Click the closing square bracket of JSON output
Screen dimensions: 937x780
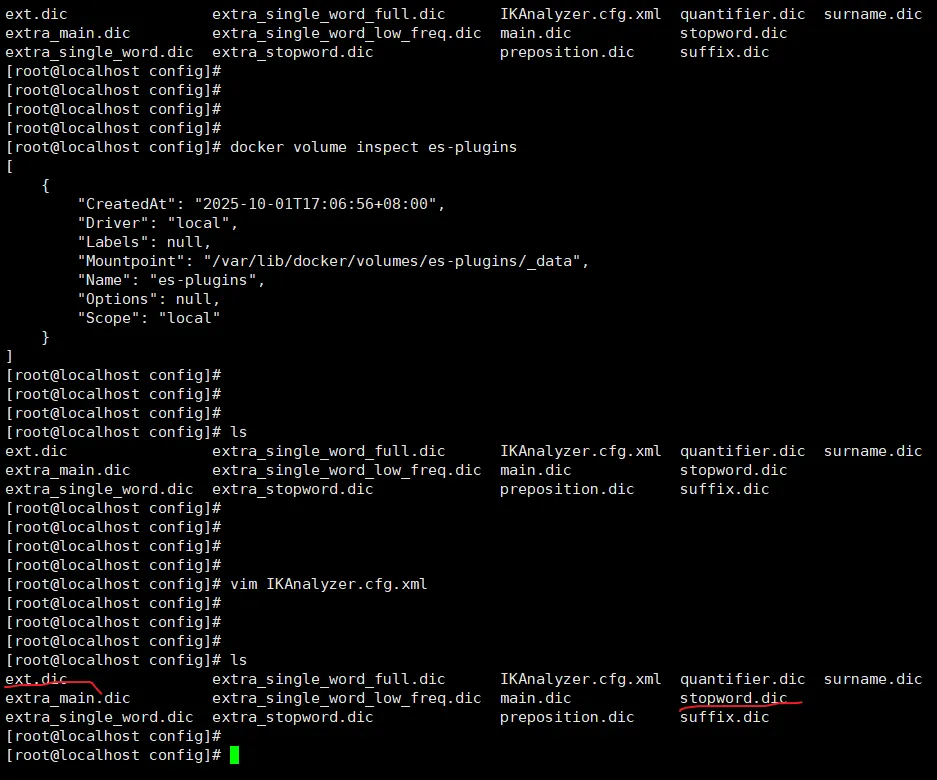click(10, 356)
